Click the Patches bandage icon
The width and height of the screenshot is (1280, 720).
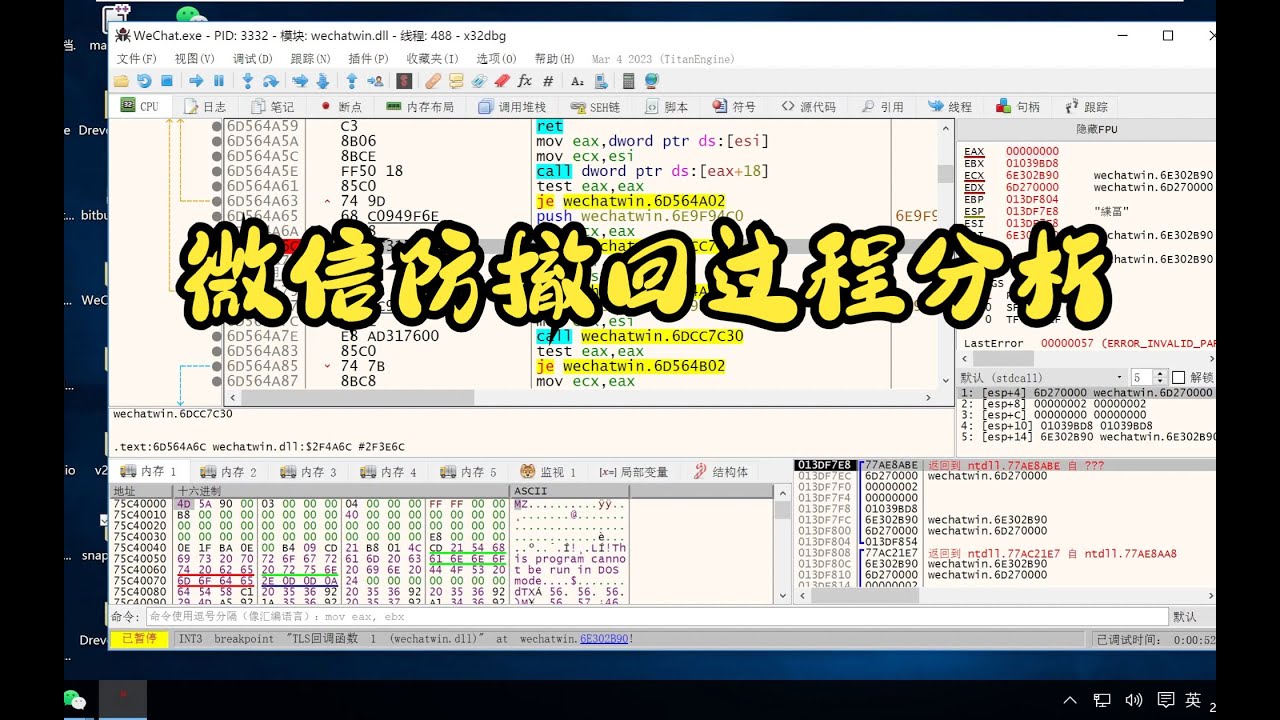[433, 81]
